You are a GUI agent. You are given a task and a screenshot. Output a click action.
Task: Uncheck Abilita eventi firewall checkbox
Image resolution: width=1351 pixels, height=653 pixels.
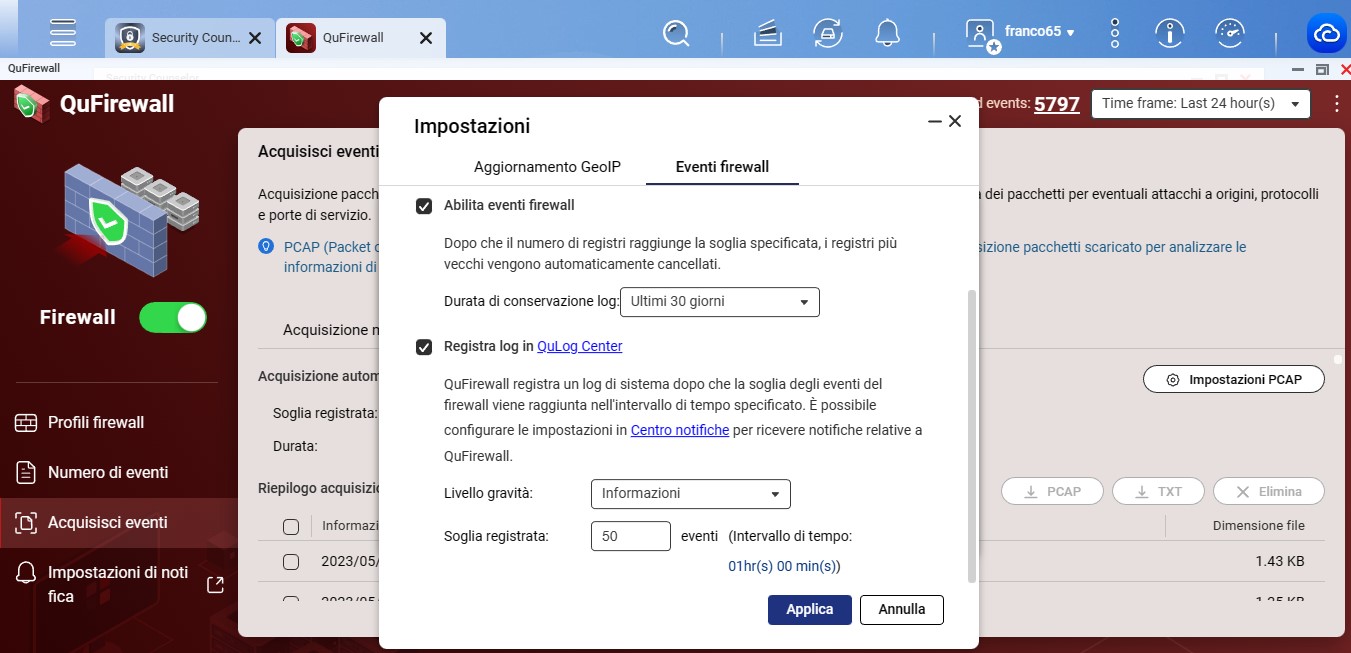pos(424,206)
